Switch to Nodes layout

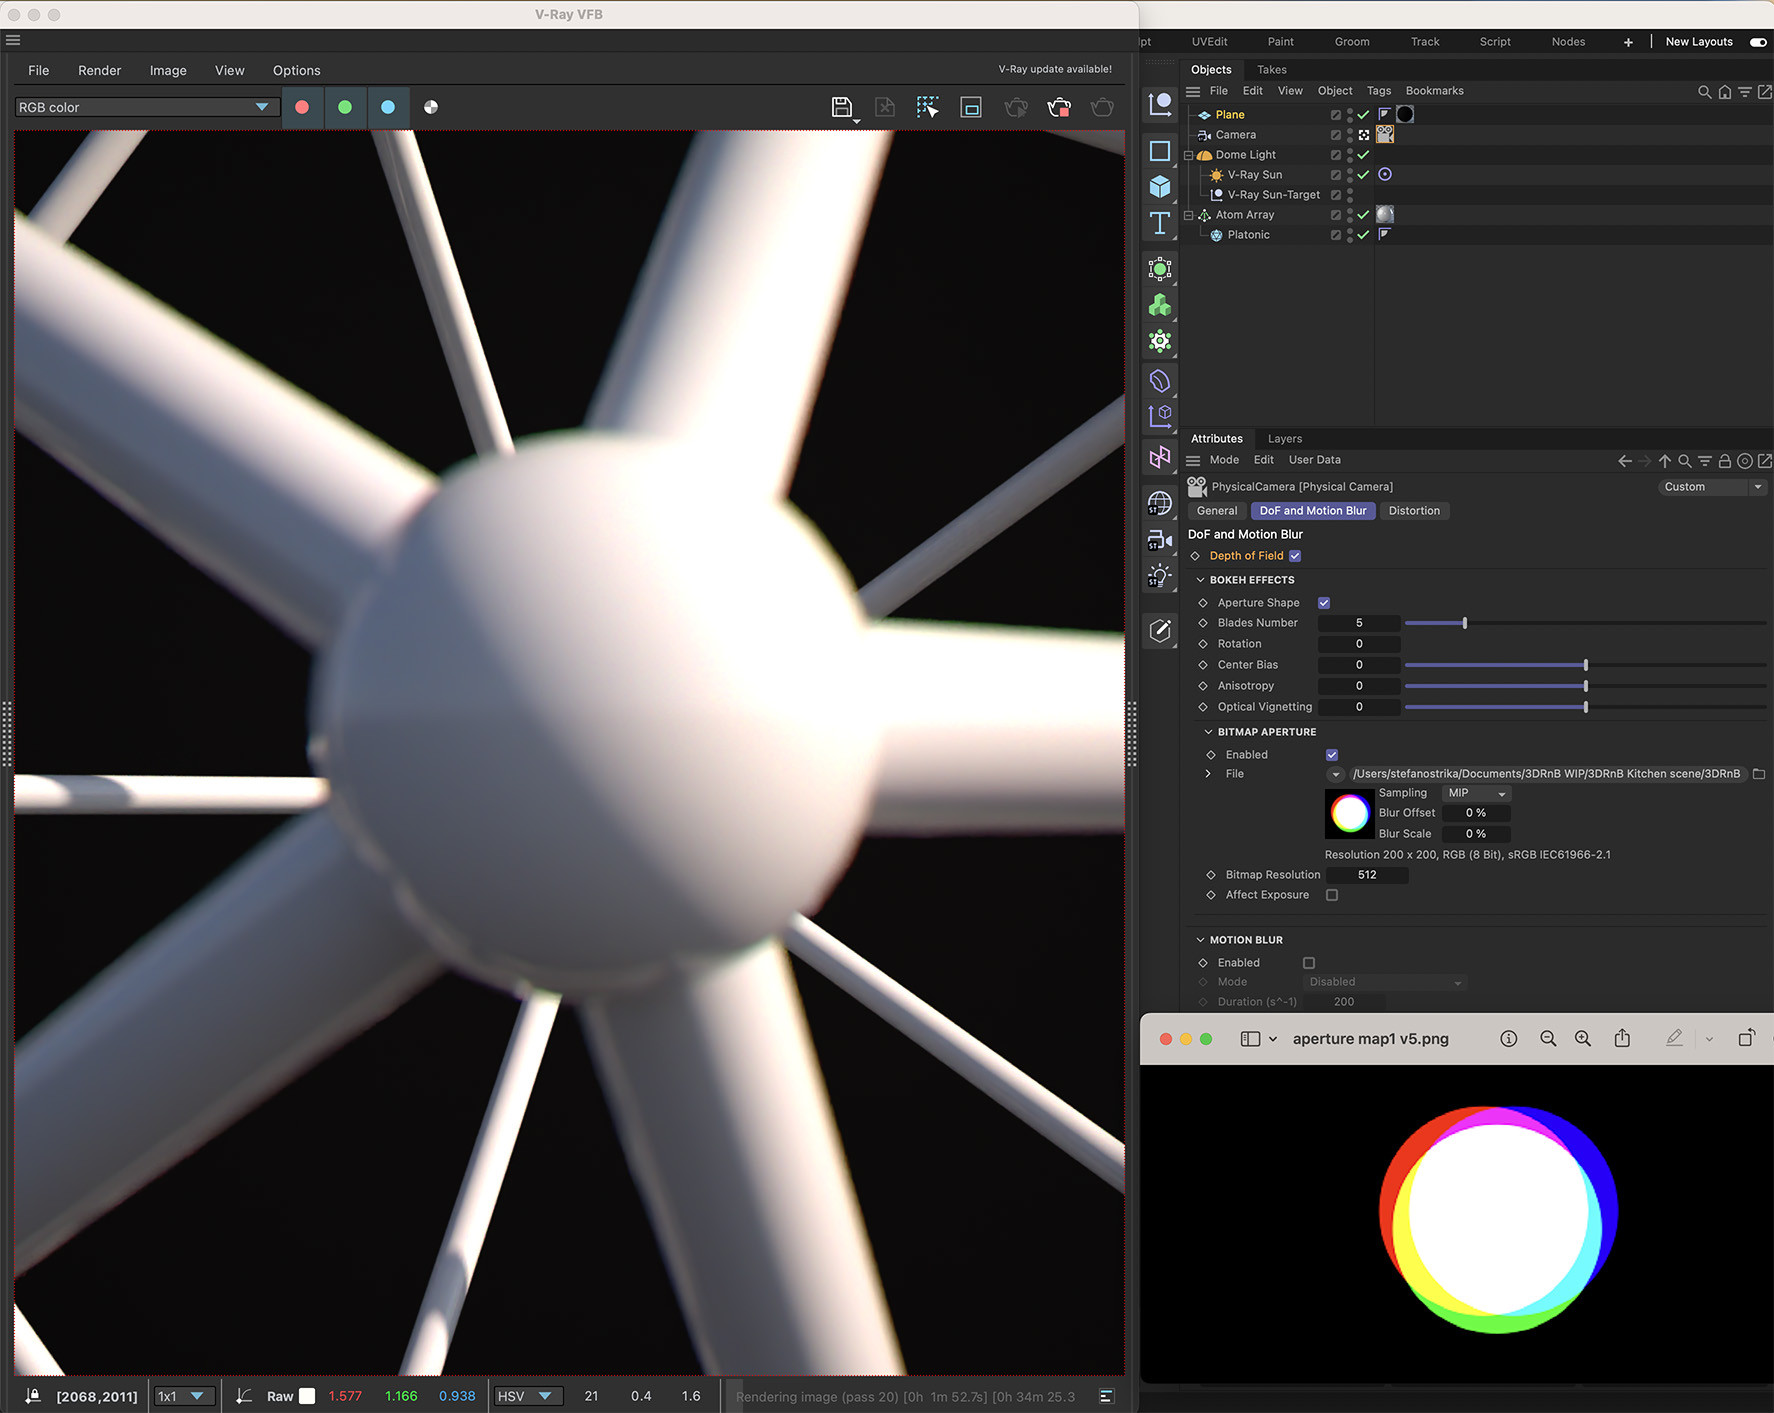coord(1568,42)
